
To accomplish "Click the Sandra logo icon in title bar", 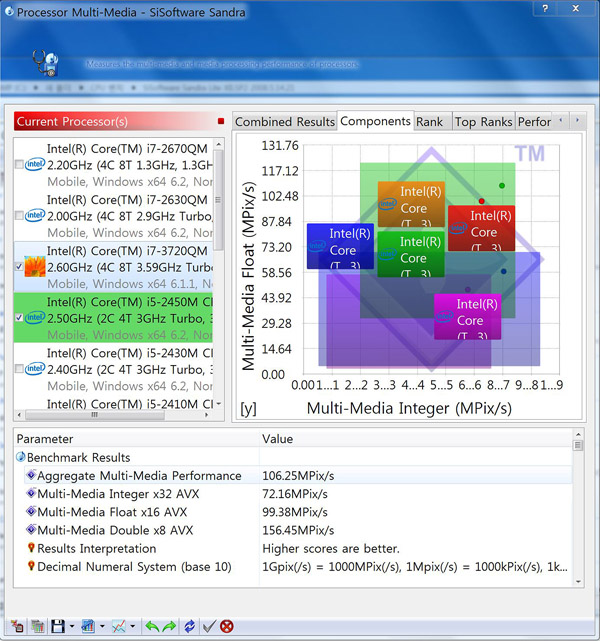I will (x=9, y=11).
